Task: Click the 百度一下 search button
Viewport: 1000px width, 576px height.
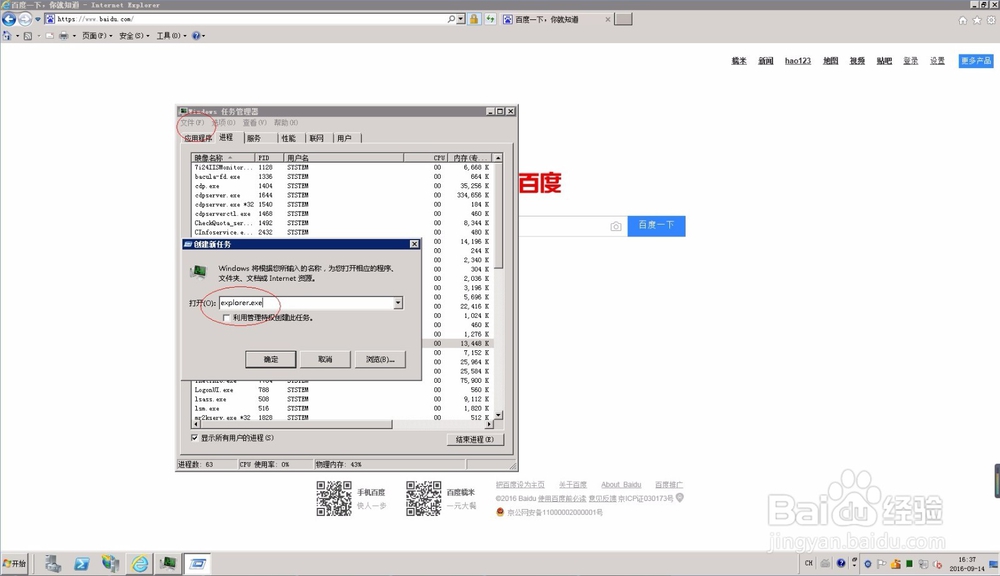Action: (656, 225)
